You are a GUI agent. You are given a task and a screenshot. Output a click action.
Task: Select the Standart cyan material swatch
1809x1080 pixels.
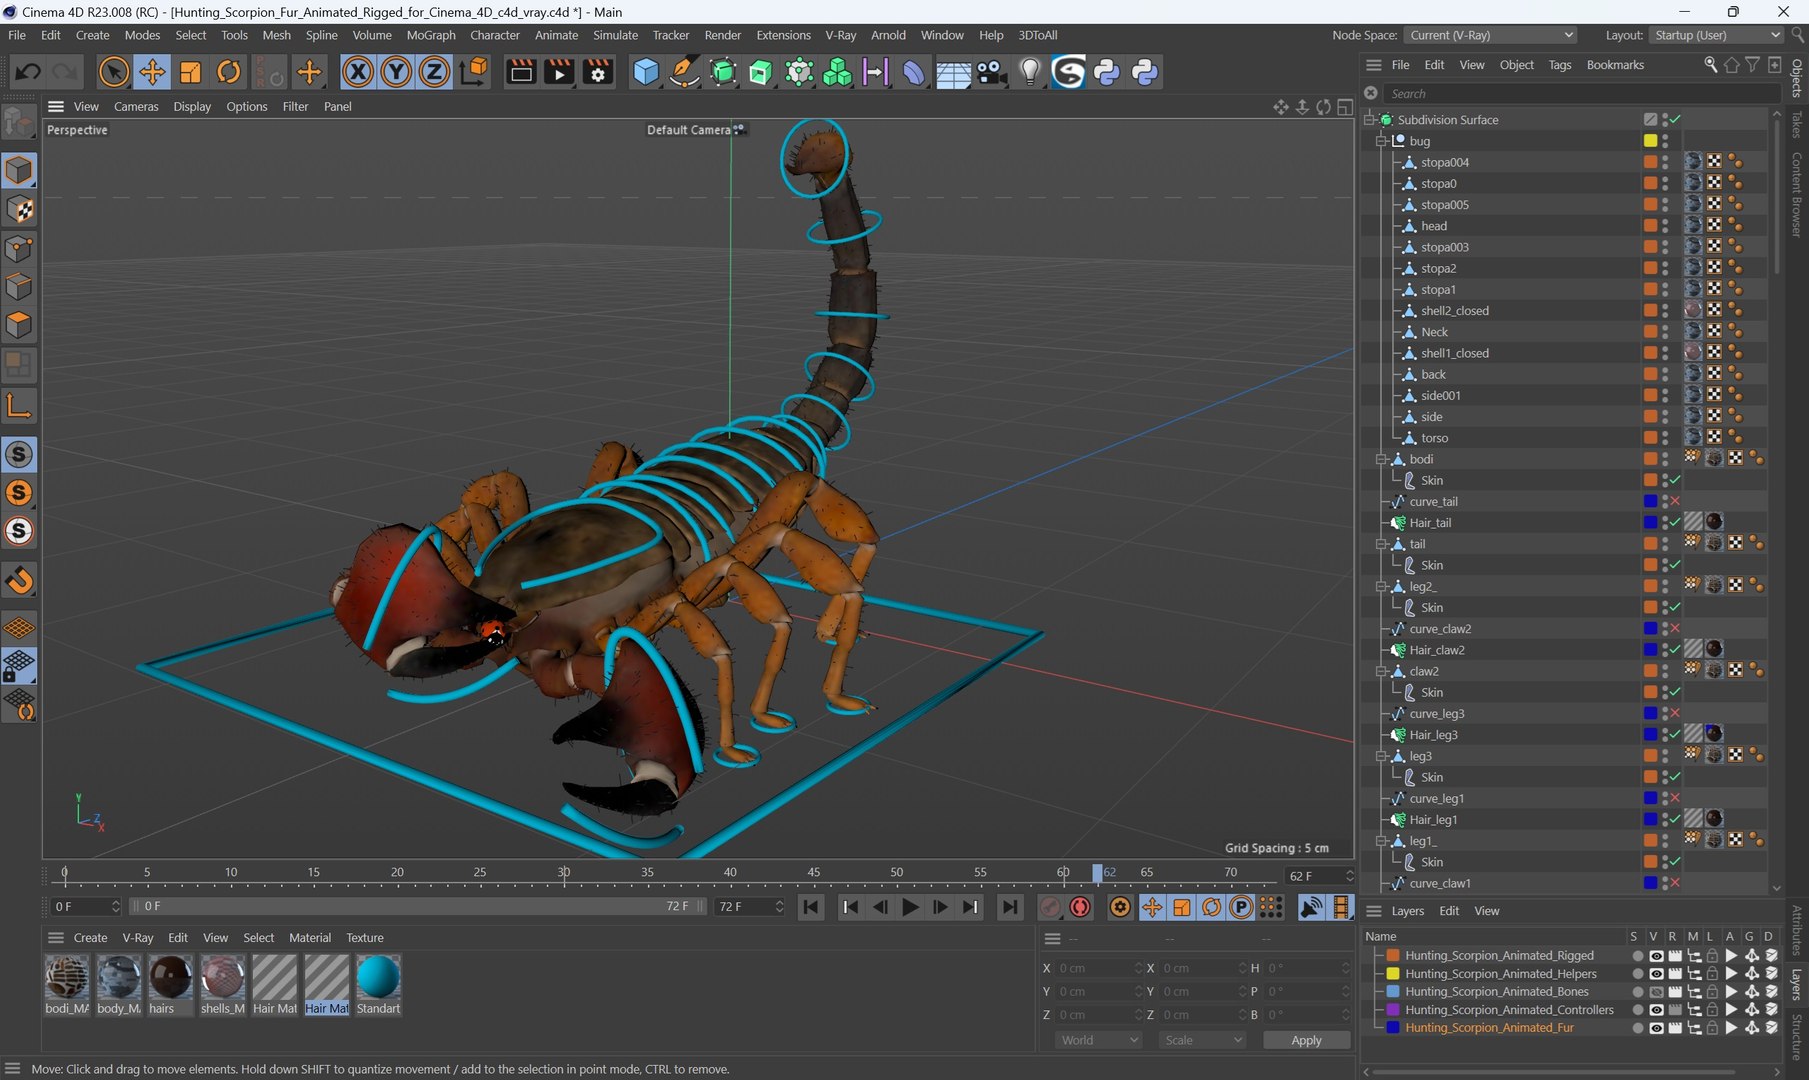378,978
